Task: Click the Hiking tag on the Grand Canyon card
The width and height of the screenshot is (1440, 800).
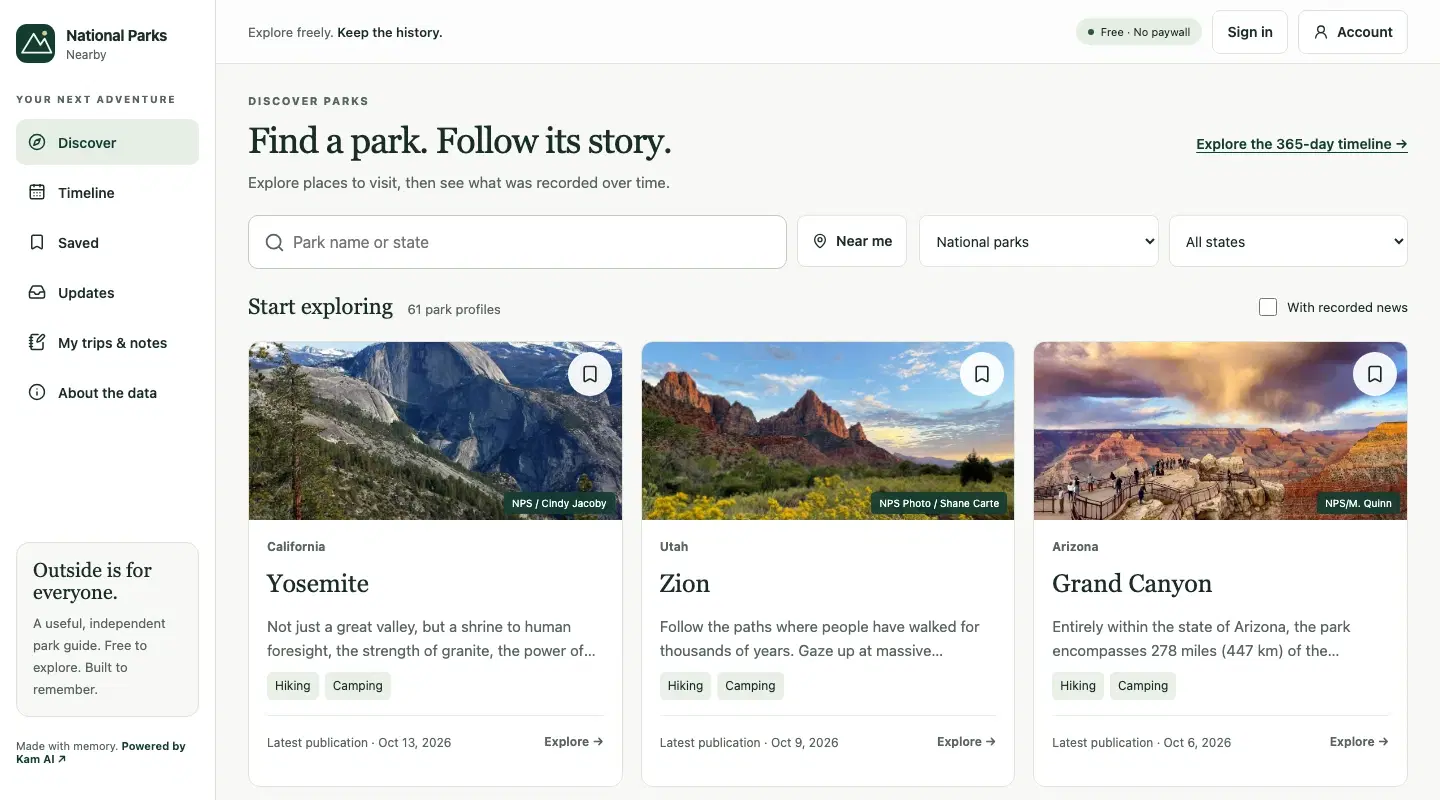Action: click(1078, 686)
